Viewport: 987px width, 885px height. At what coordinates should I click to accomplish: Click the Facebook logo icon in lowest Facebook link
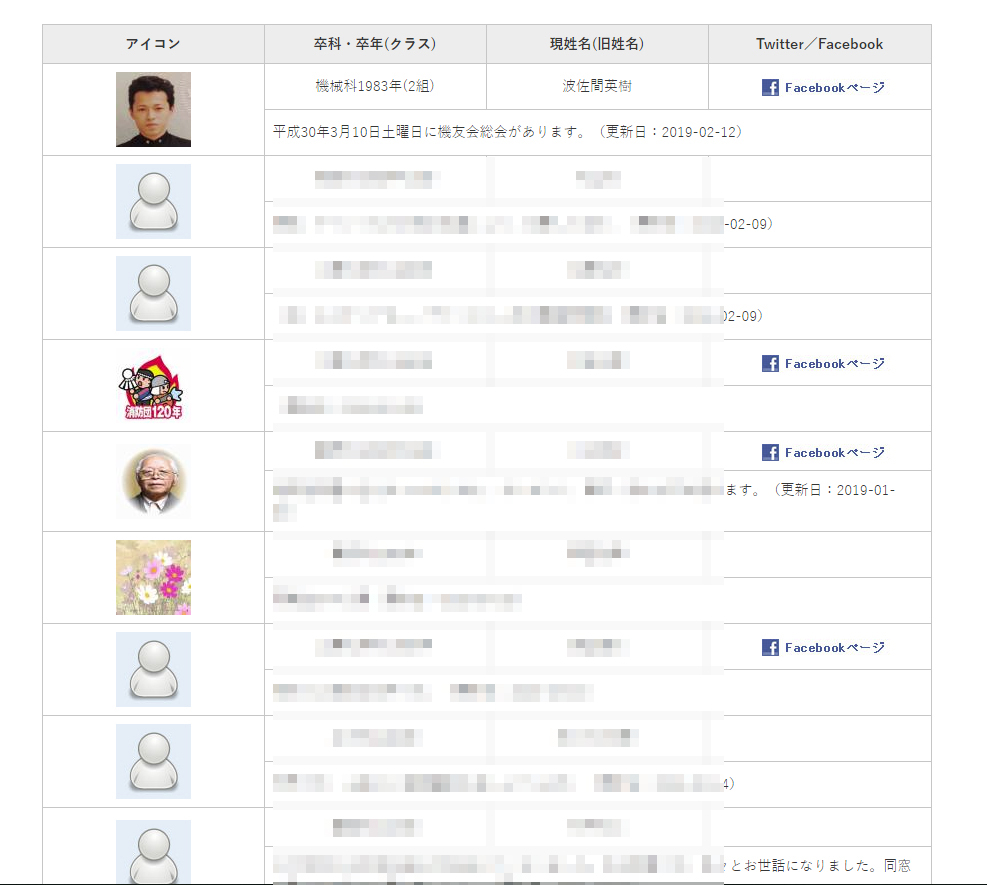tap(770, 647)
